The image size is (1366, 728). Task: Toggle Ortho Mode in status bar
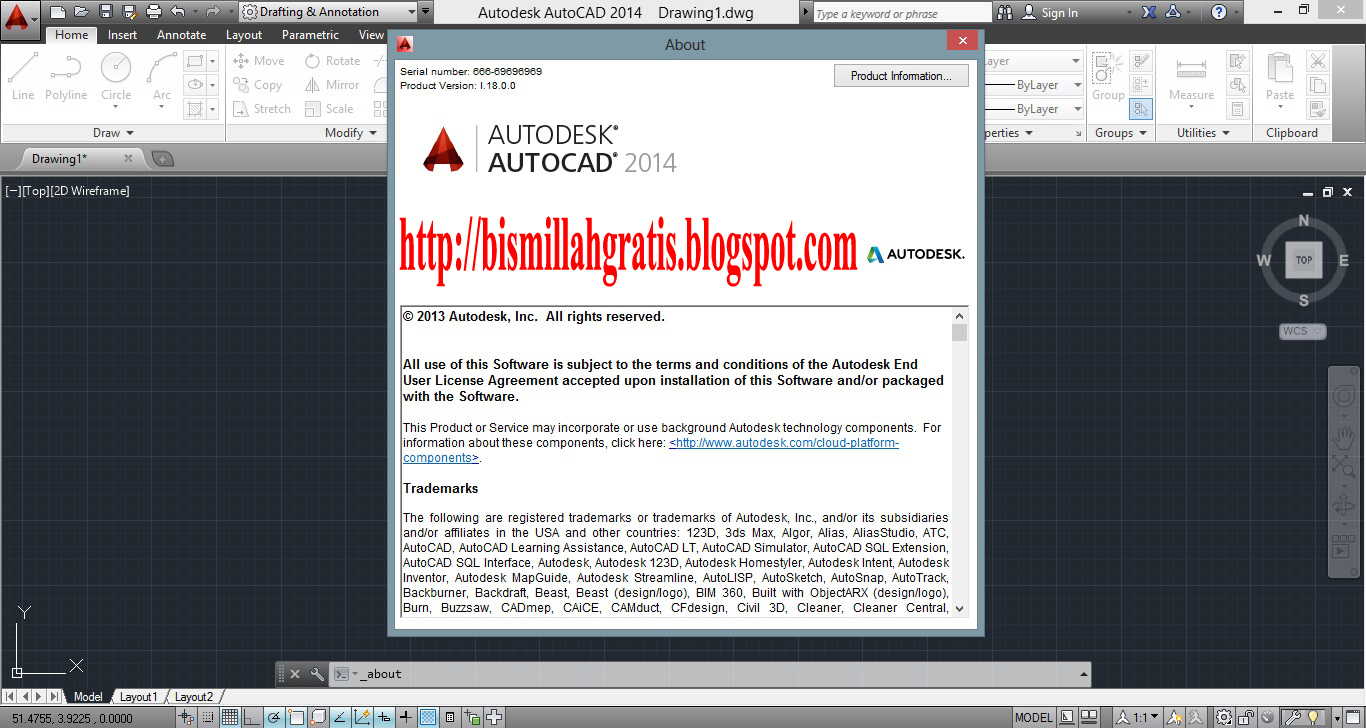coord(251,717)
